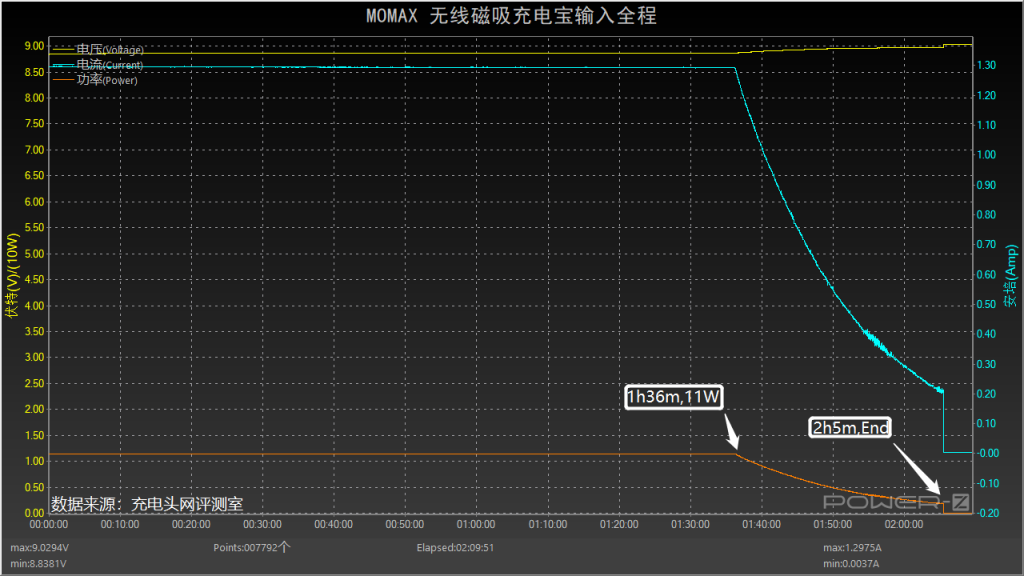Click the 01:40:00 time axis label
The width and height of the screenshot is (1024, 576).
[761, 524]
